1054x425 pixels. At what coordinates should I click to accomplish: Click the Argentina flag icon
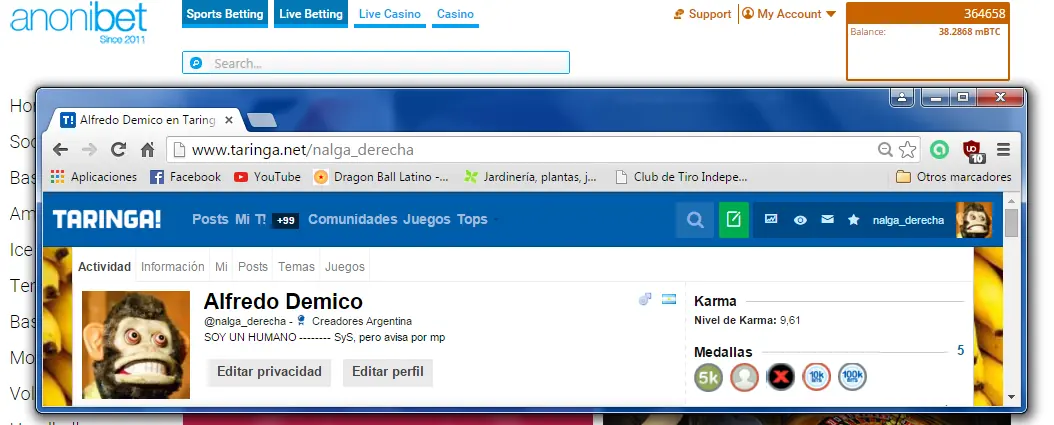(669, 299)
